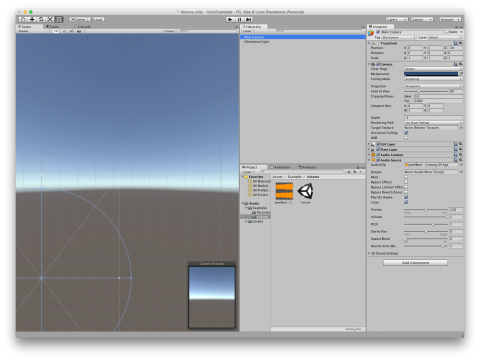Select the Scale tool in toolbar

click(x=50, y=19)
